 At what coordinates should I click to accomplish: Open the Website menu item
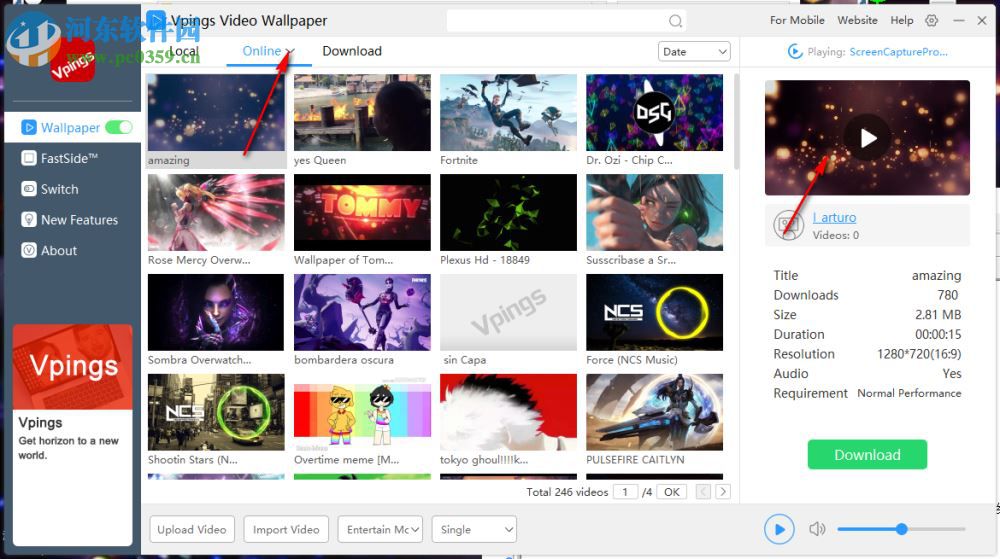857,20
